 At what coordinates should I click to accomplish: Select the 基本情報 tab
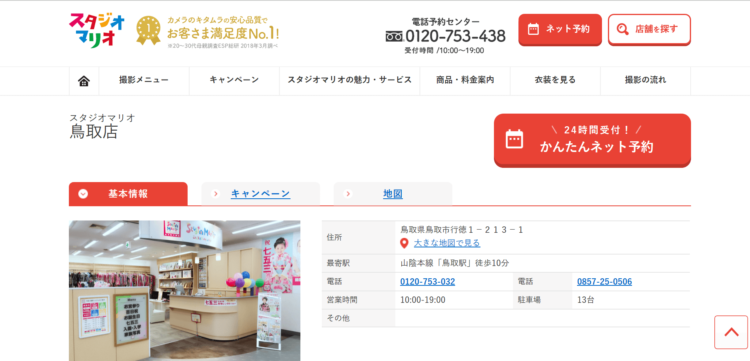[128, 194]
